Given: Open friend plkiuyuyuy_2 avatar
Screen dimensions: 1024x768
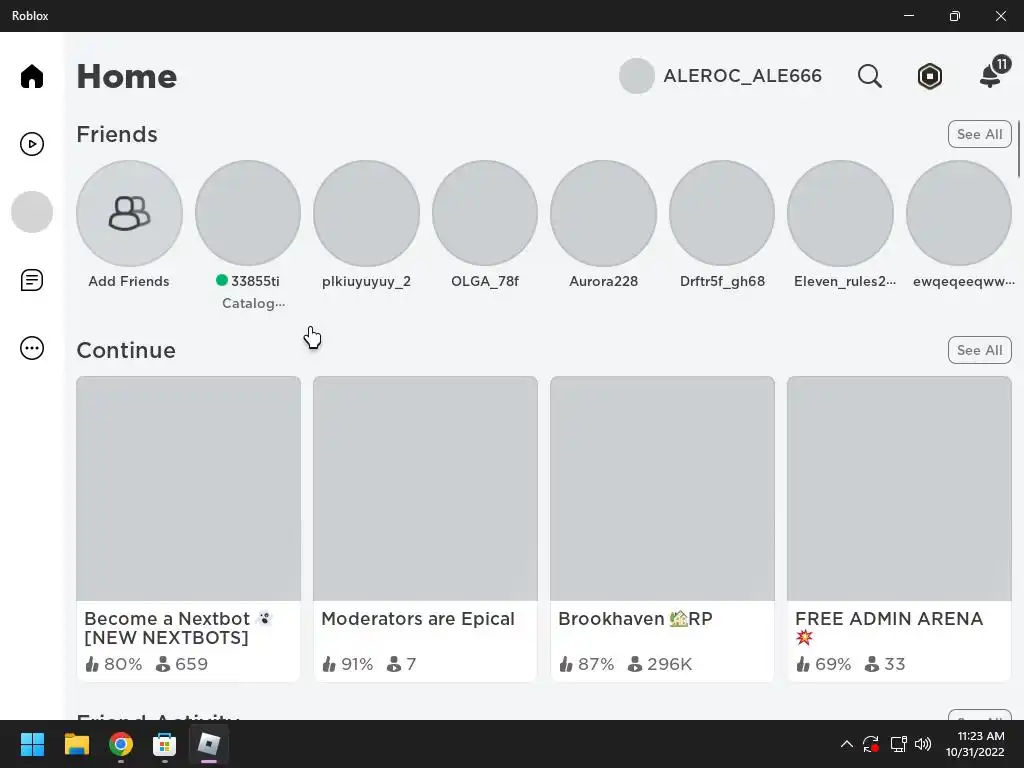Looking at the screenshot, I should pyautogui.click(x=366, y=213).
